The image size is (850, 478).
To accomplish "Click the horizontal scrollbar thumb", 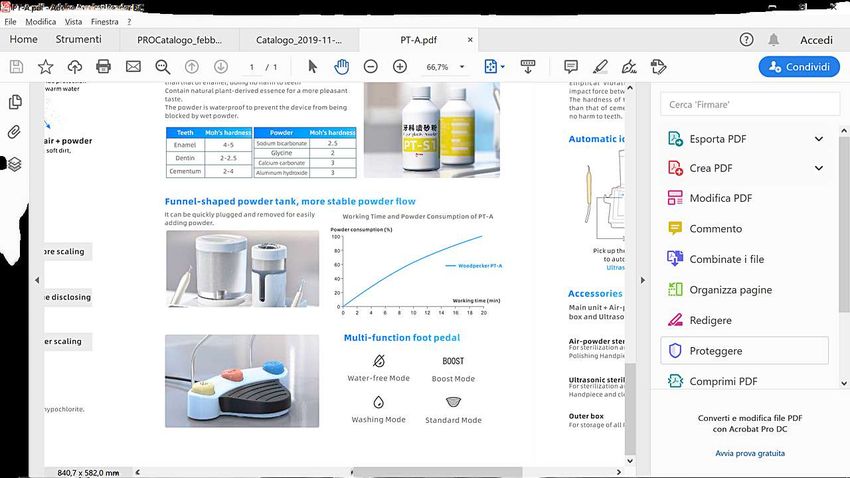I will point(437,472).
